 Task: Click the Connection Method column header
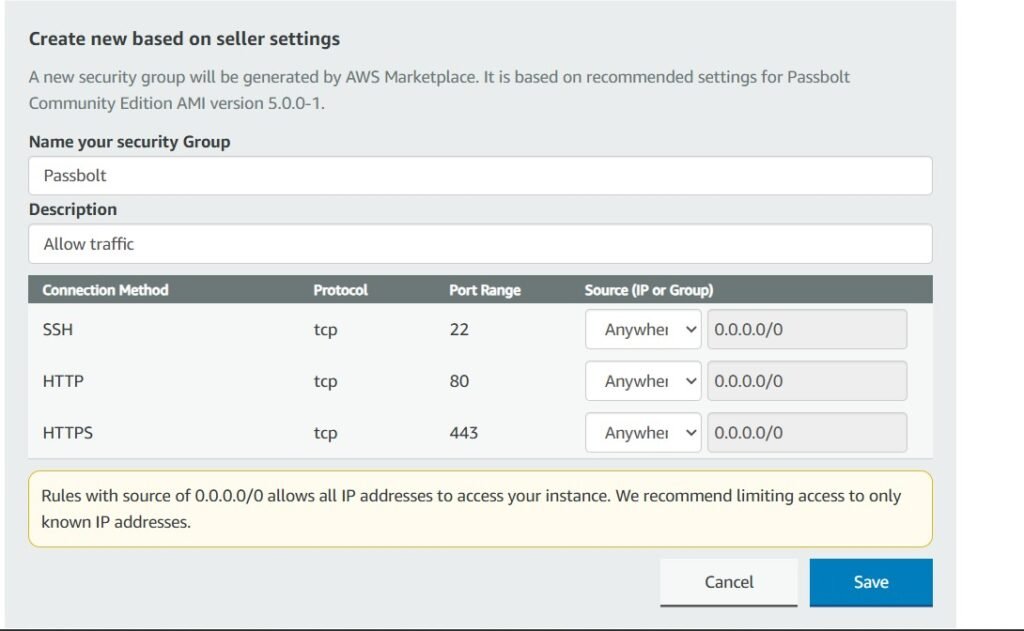[105, 290]
